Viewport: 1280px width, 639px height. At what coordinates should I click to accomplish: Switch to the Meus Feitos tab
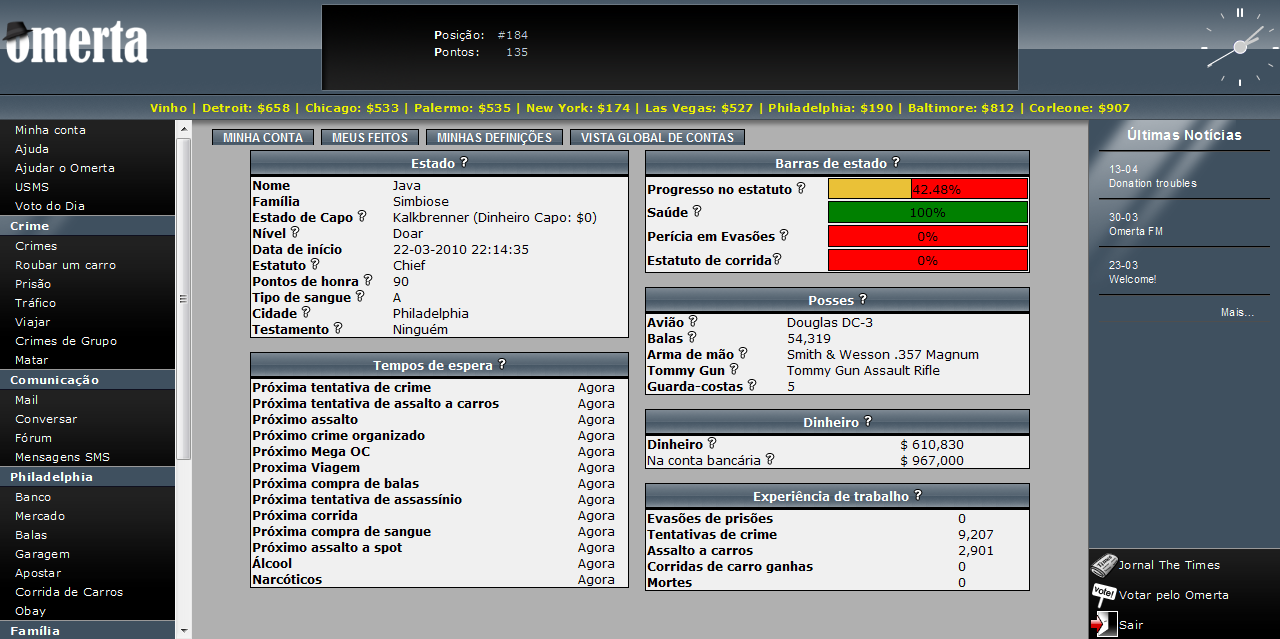click(x=370, y=138)
